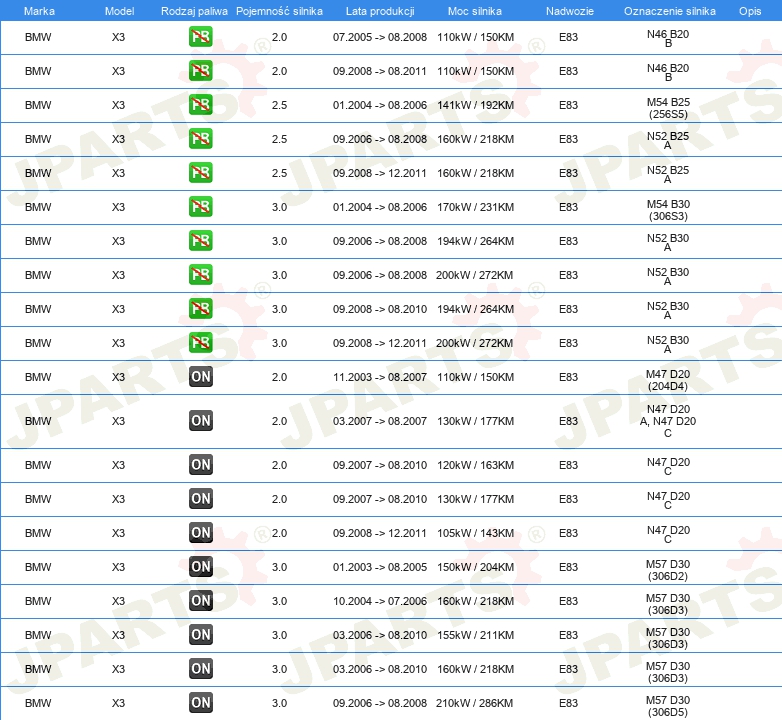Image resolution: width=782 pixels, height=720 pixels.
Task: Click the ON icon in the 03.2007 -> 08.2007 row
Action: click(x=200, y=421)
